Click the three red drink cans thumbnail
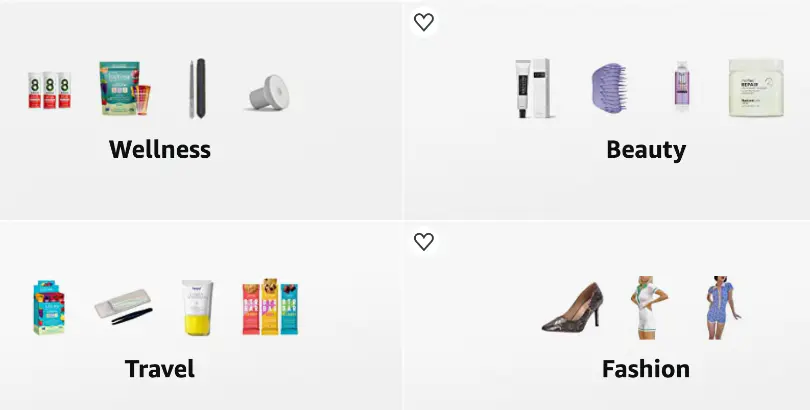 pyautogui.click(x=50, y=90)
